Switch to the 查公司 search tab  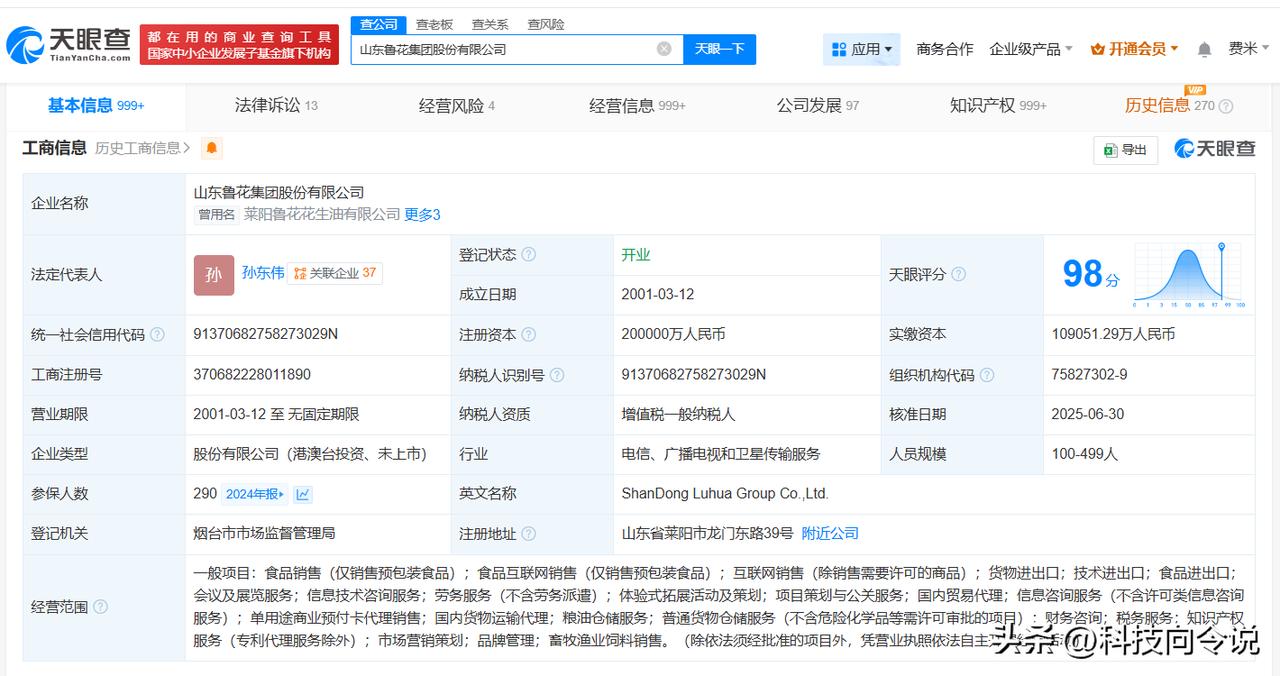[379, 24]
